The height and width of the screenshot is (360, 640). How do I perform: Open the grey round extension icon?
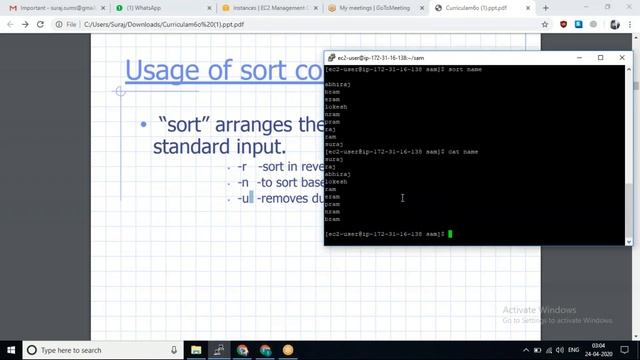[593, 24]
